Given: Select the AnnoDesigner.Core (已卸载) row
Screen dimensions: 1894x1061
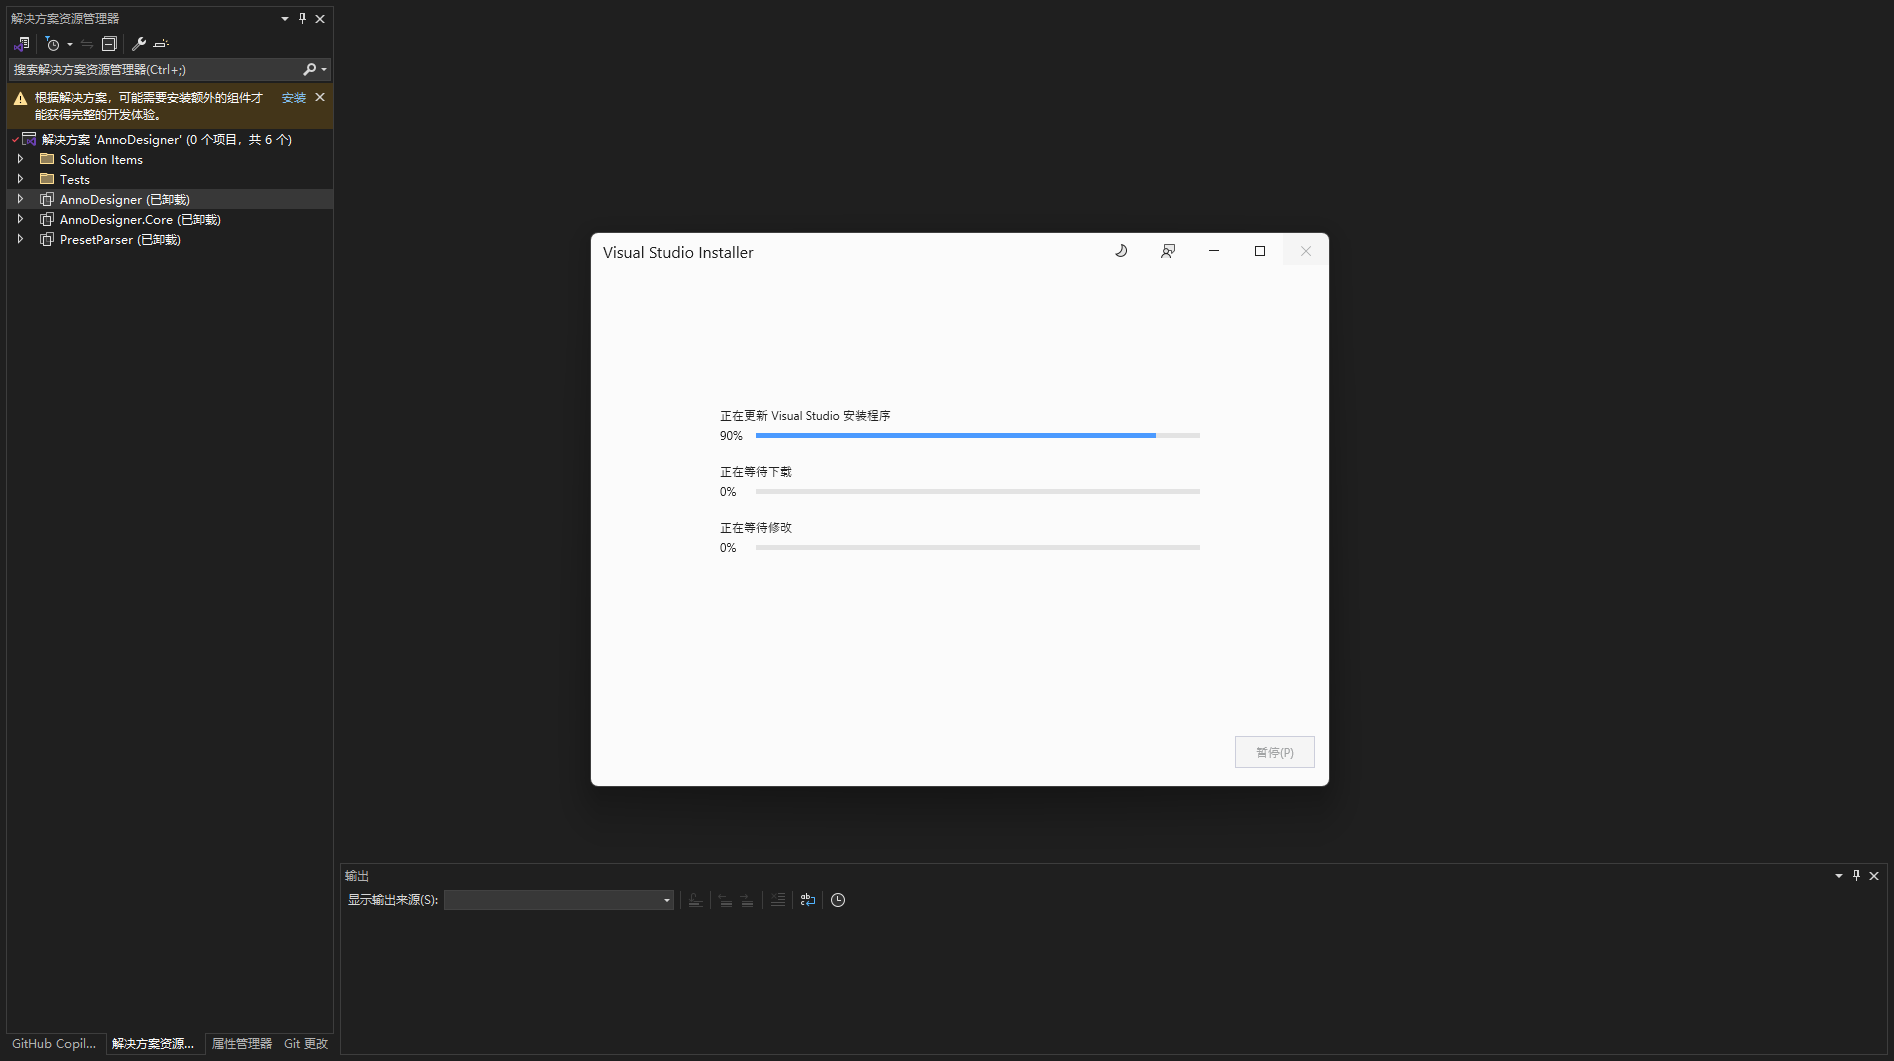Looking at the screenshot, I should coord(169,219).
